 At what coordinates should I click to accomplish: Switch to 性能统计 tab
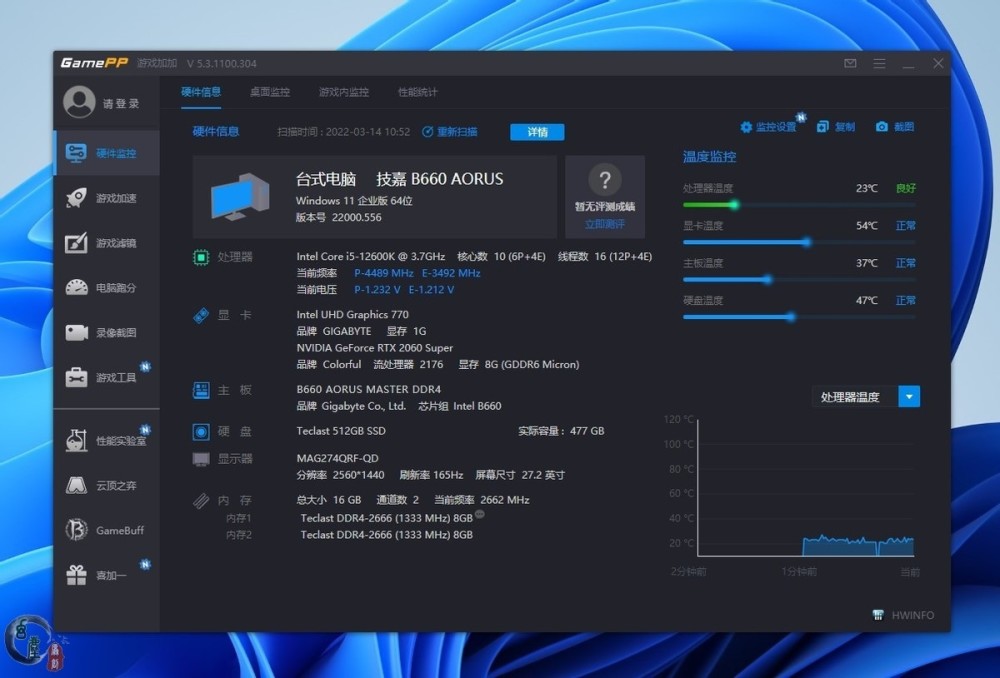[418, 92]
